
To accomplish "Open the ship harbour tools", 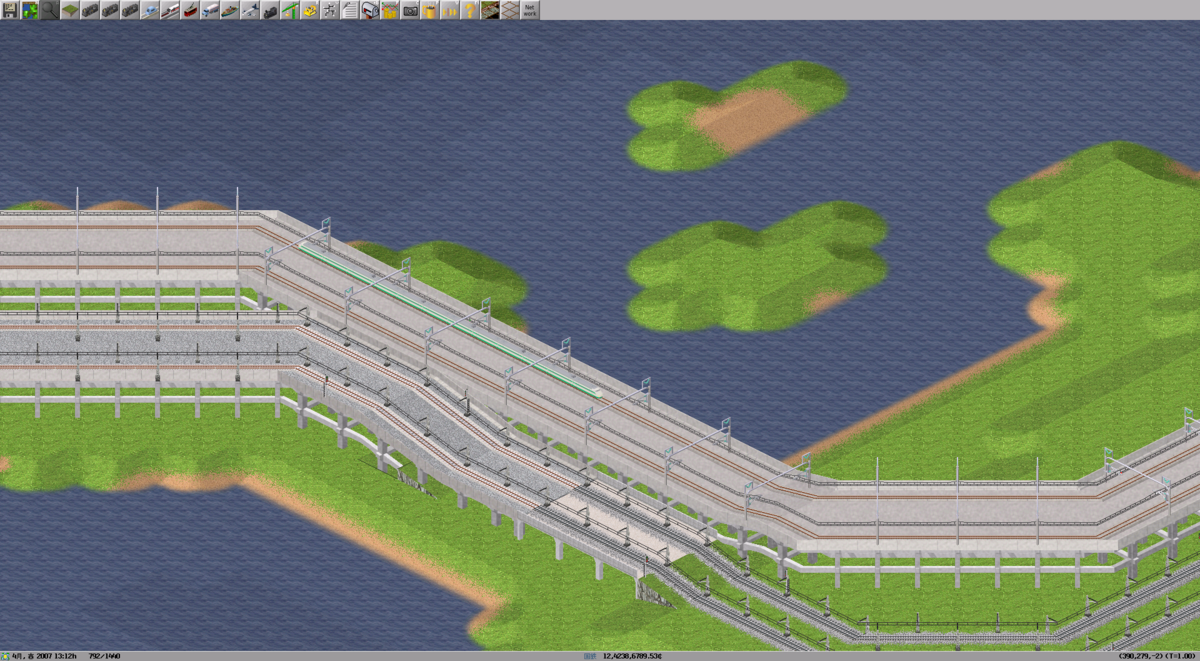I will point(230,10).
